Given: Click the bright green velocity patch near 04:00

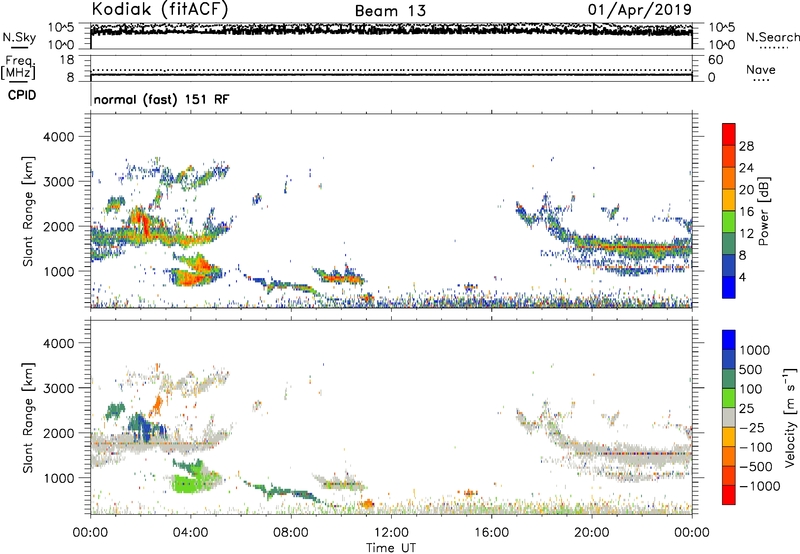Looking at the screenshot, I should pos(187,484).
